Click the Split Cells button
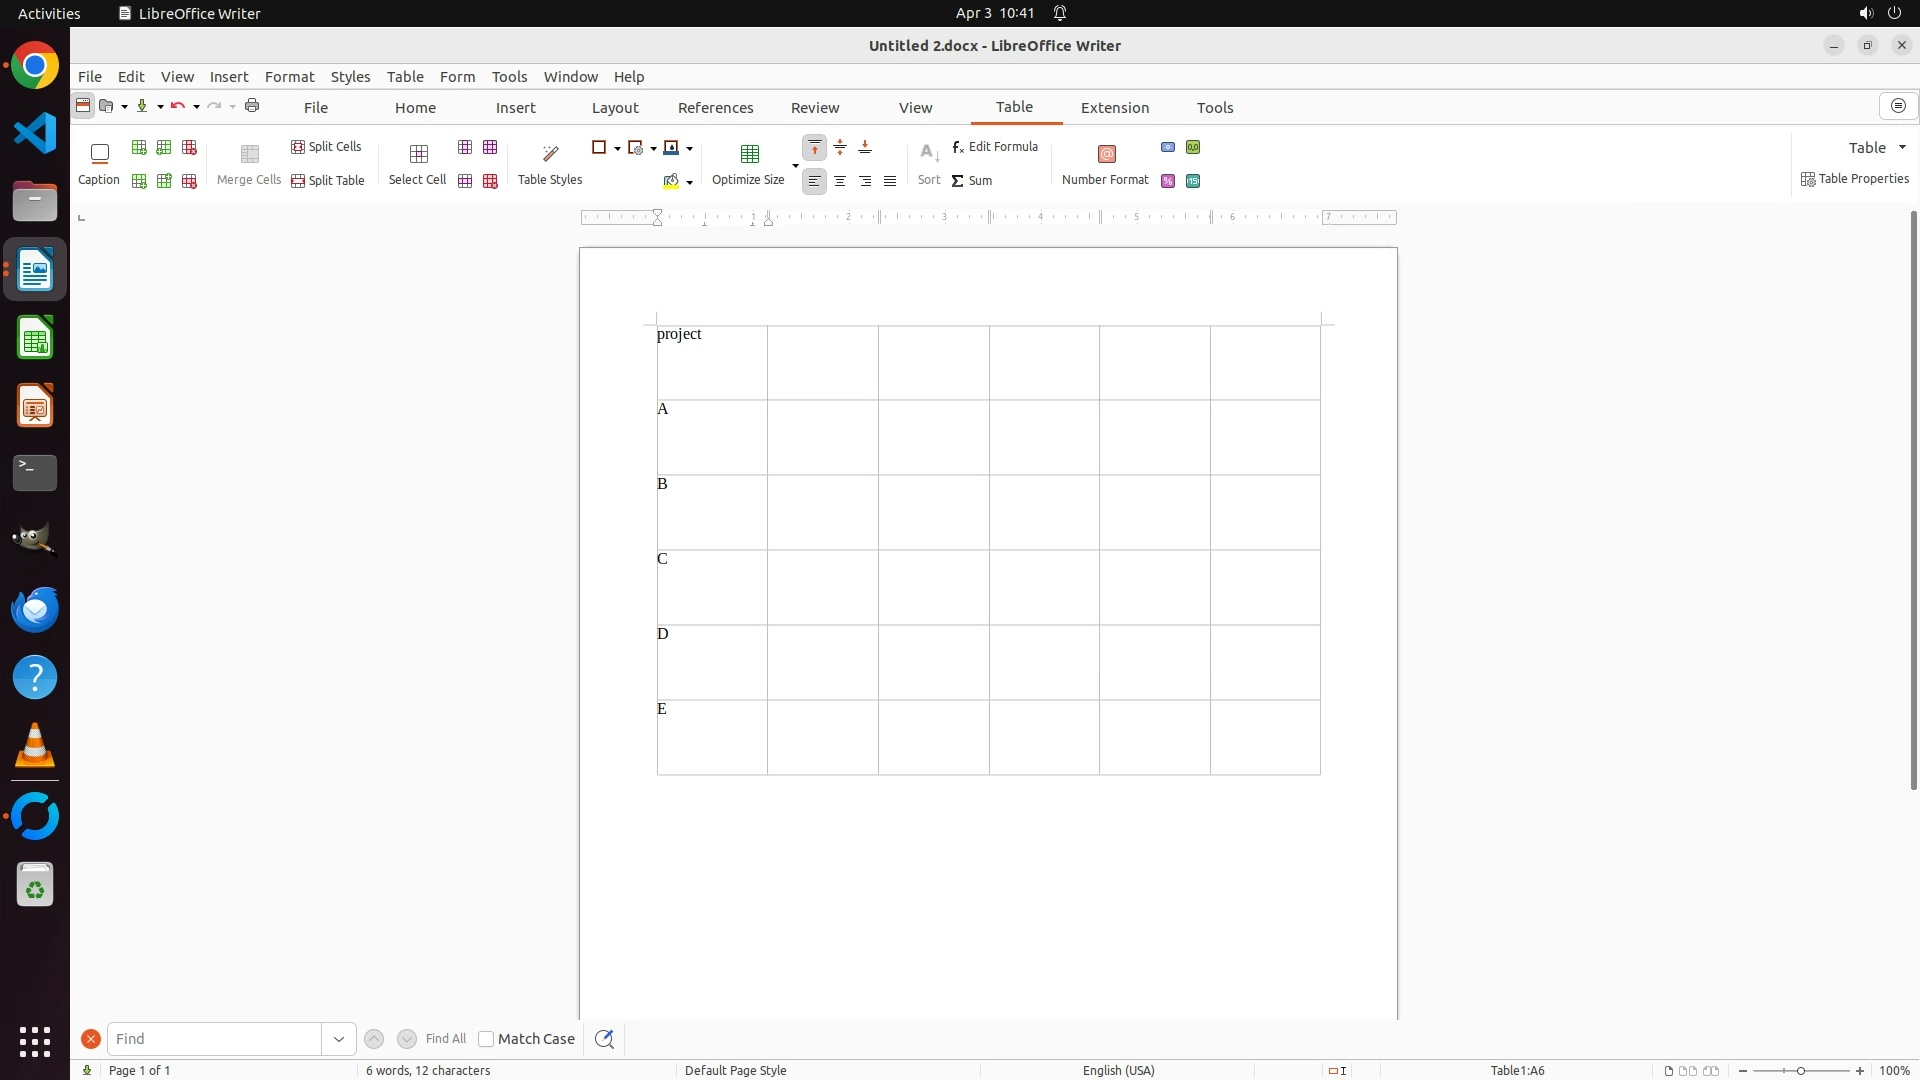This screenshot has width=1920, height=1080. 326,147
